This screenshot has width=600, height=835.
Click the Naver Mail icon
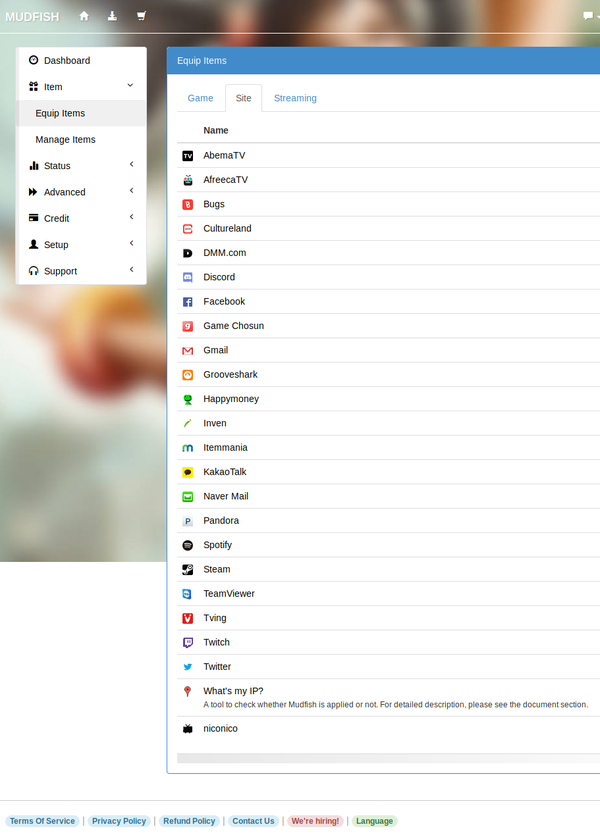pyautogui.click(x=187, y=497)
